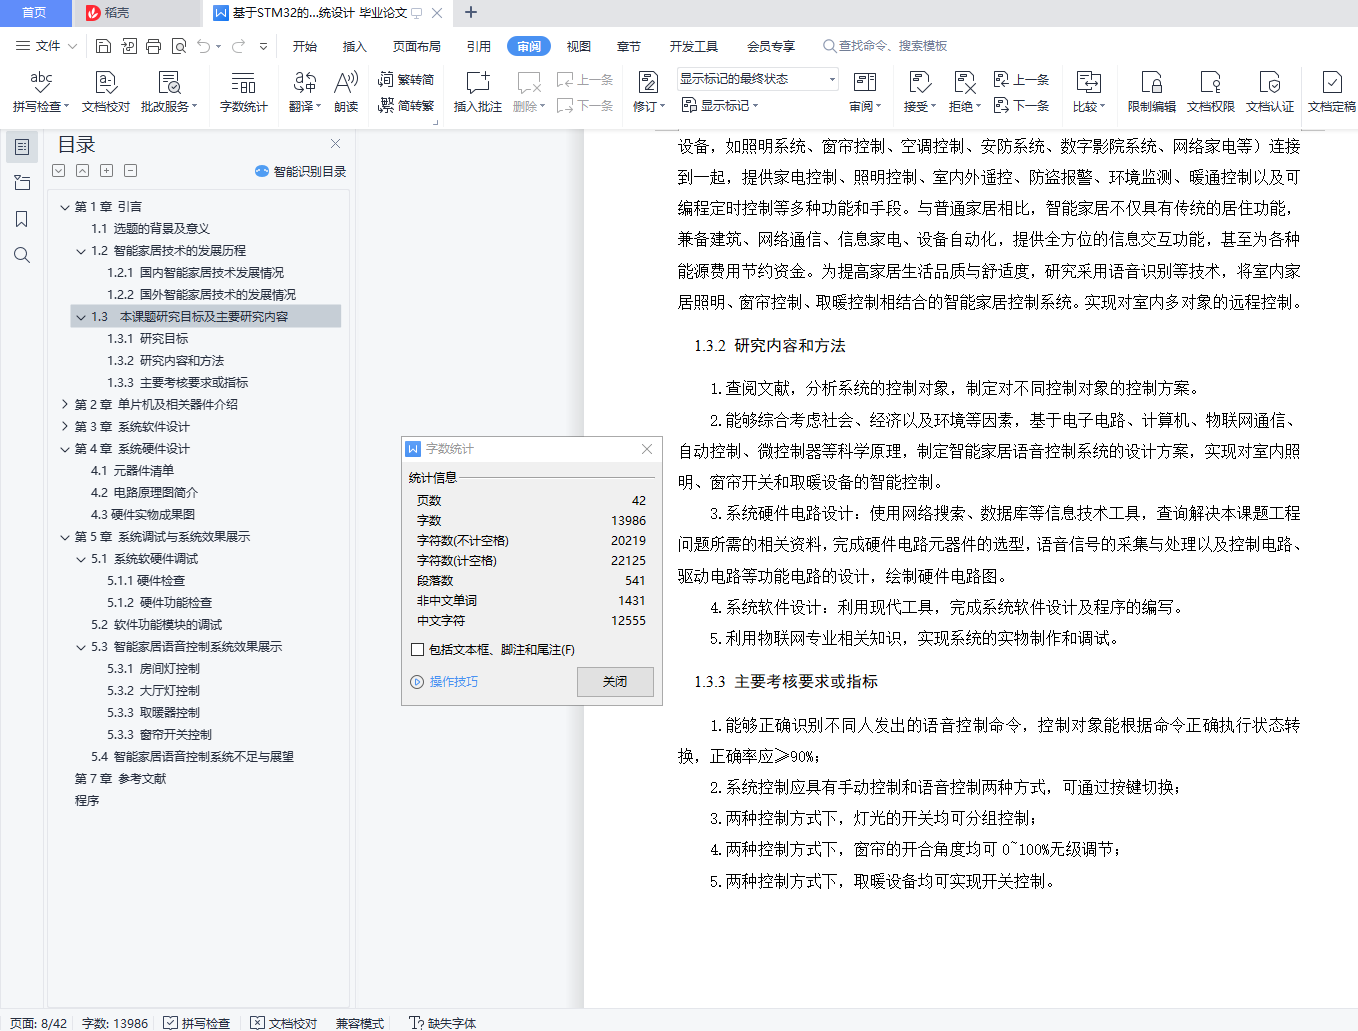1358x1031 pixels.
Task: Convert text with 繁转简
Action: point(406,79)
